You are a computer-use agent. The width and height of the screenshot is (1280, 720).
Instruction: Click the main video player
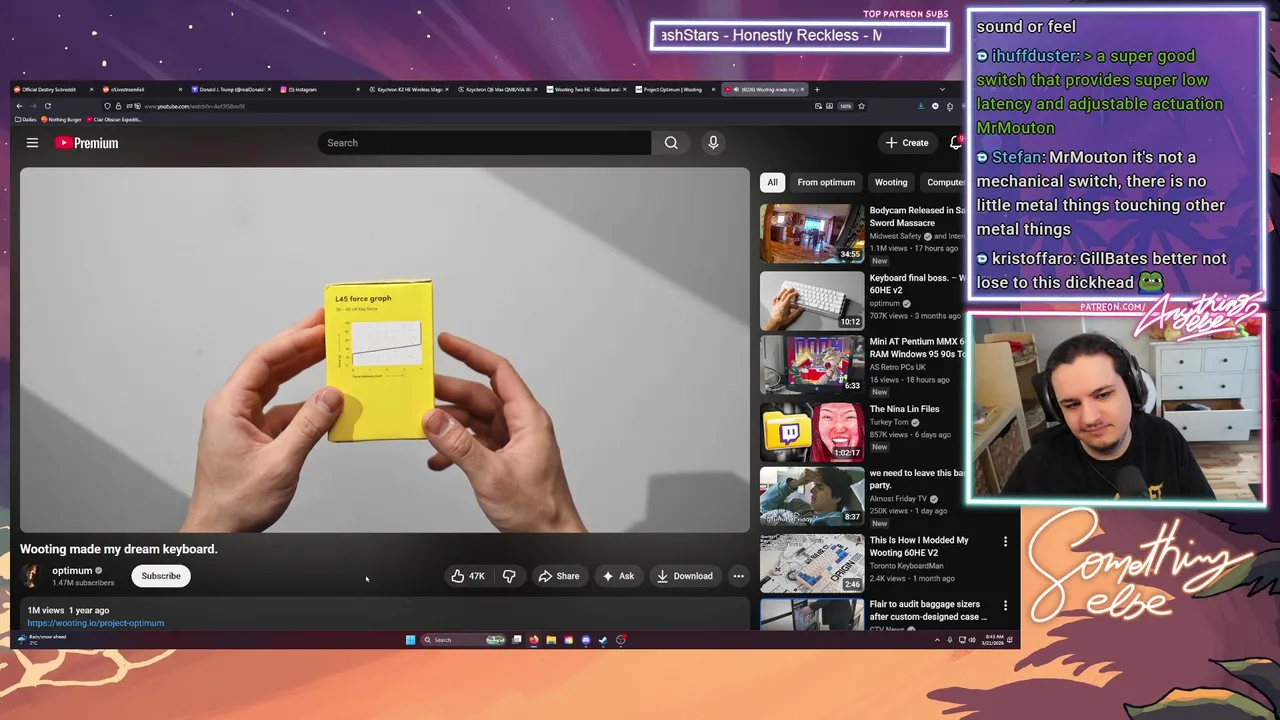coord(384,350)
